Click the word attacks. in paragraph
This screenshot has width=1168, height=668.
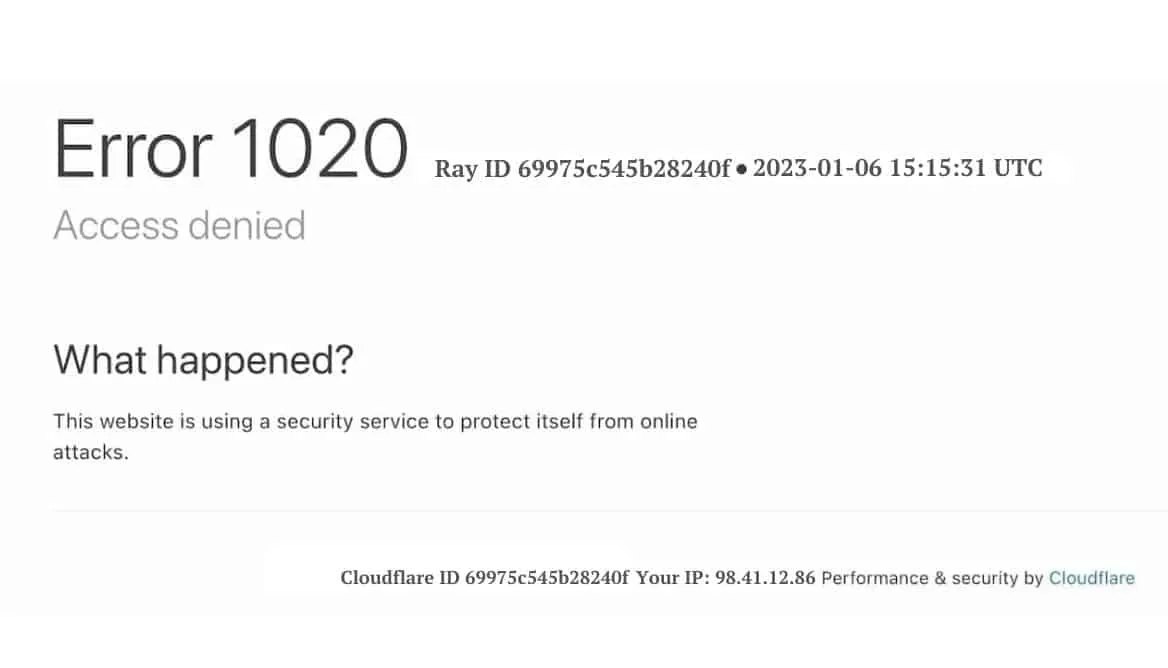91,452
